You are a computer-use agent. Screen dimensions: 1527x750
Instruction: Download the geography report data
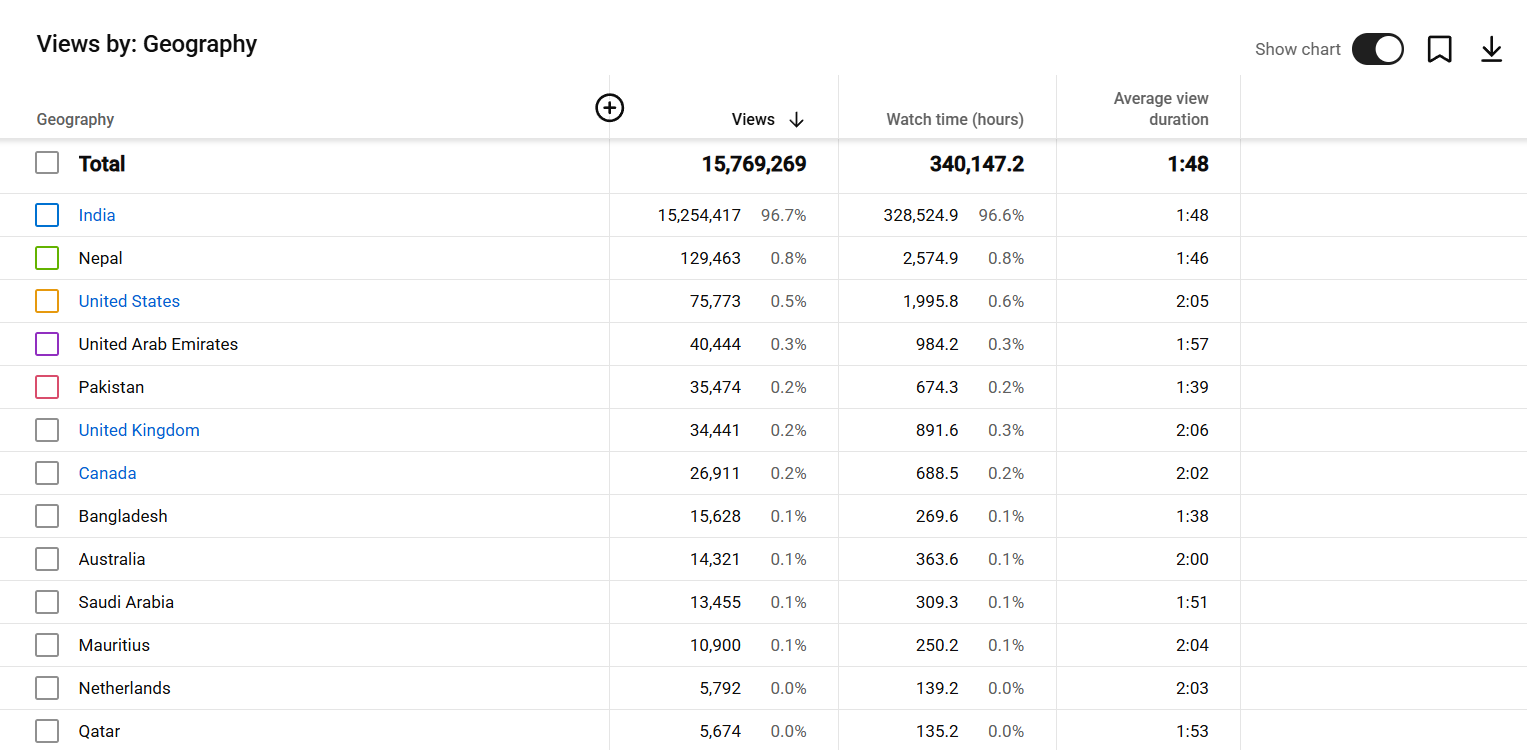(x=1491, y=49)
